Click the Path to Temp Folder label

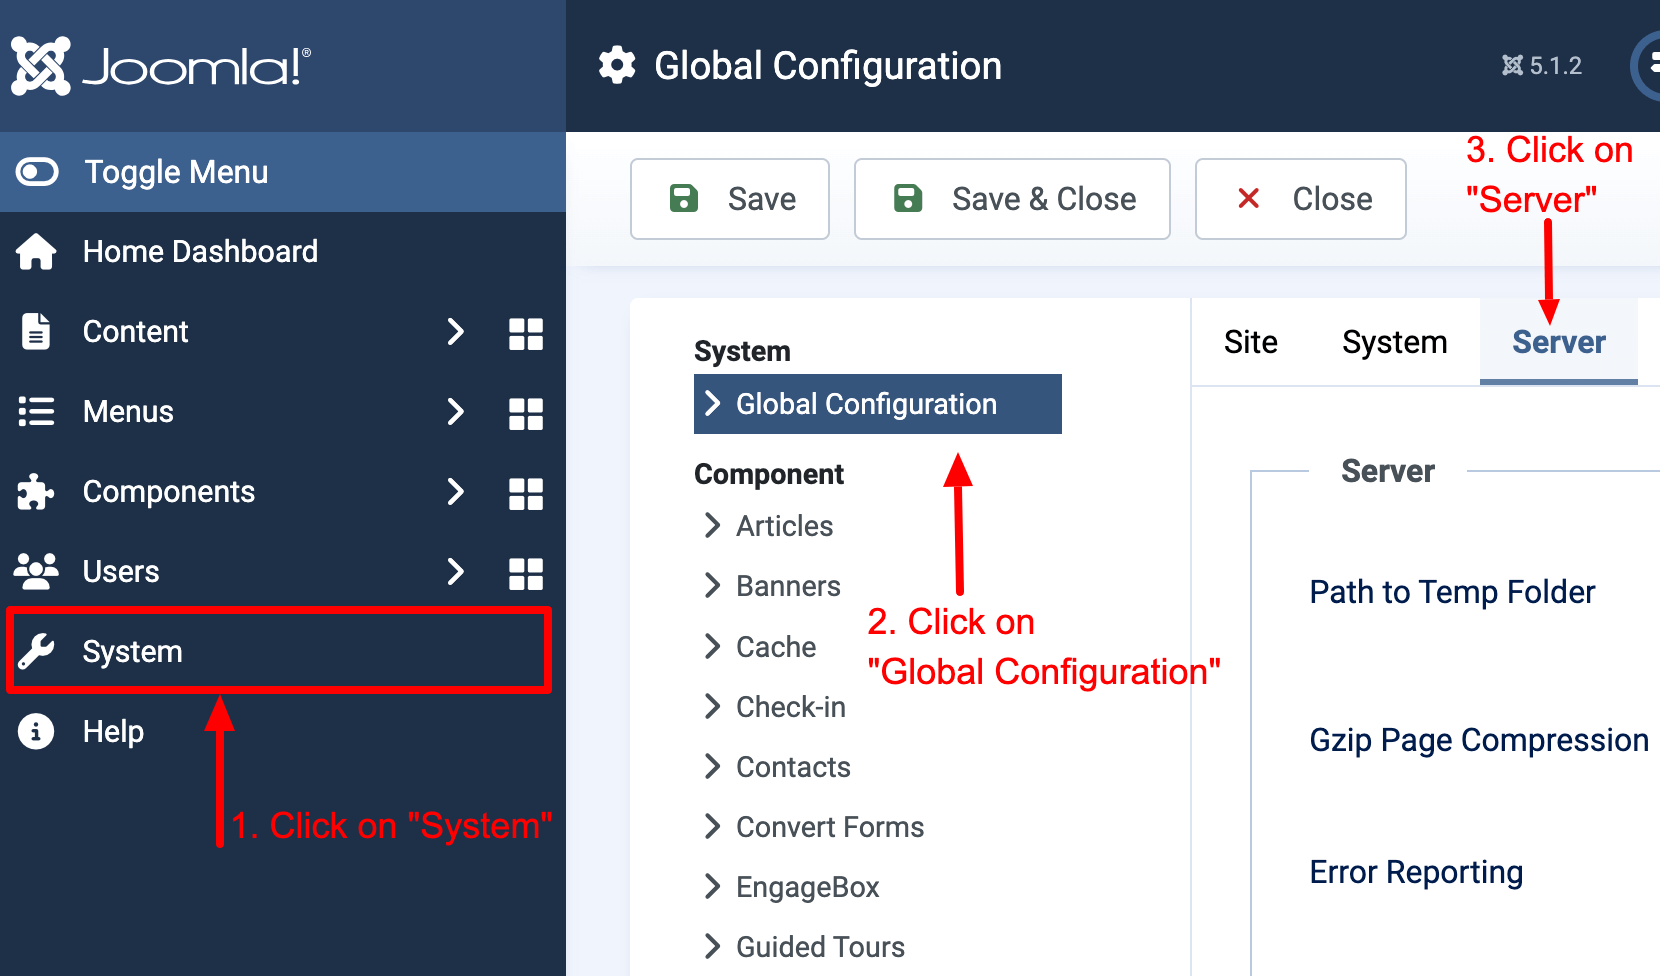1452,592
